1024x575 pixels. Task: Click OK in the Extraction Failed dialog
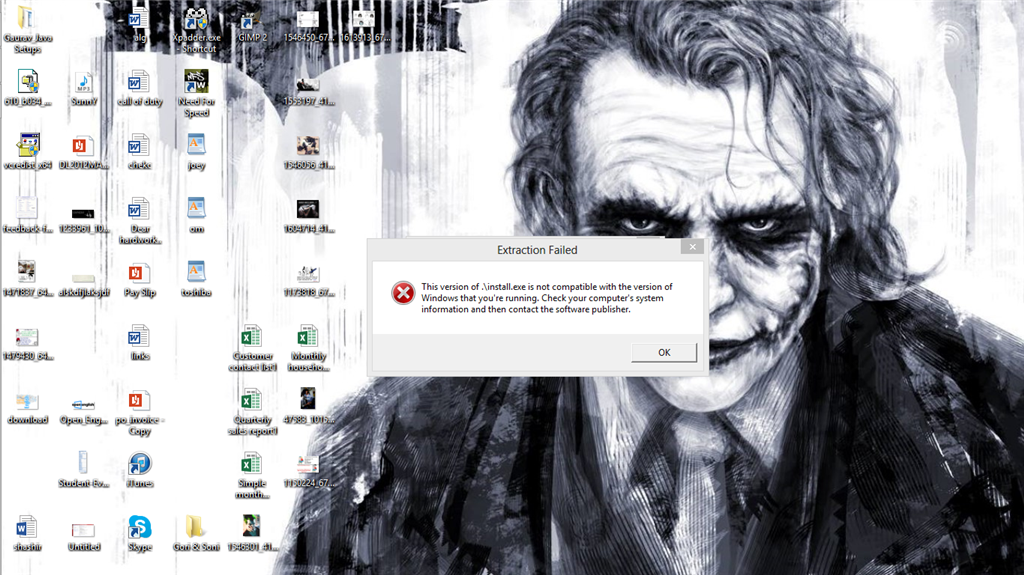point(664,352)
